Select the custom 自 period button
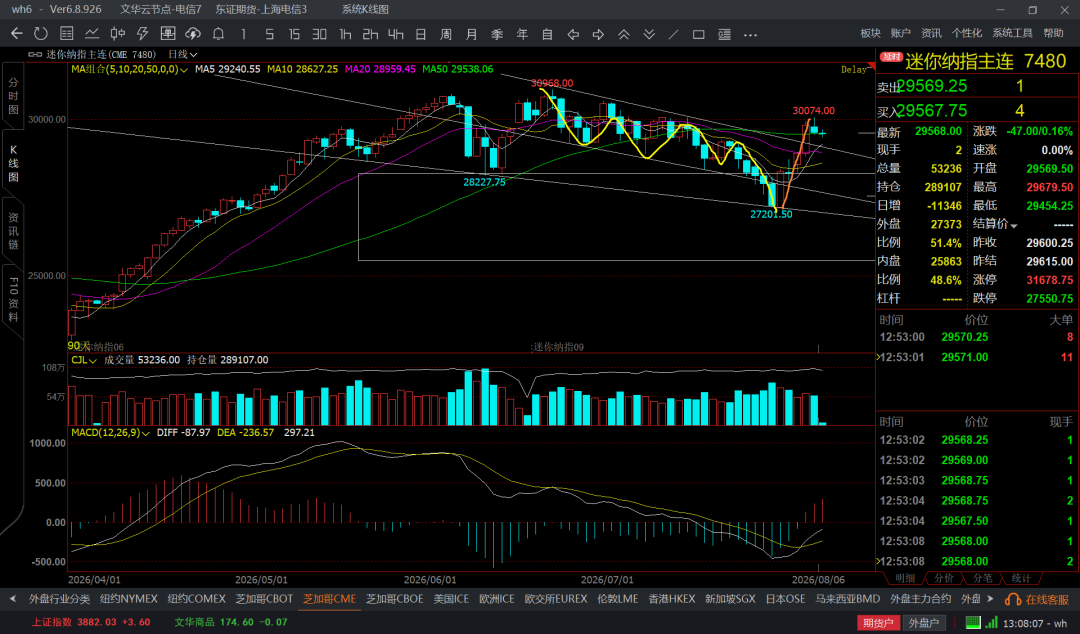Image resolution: width=1080 pixels, height=634 pixels. coord(547,34)
